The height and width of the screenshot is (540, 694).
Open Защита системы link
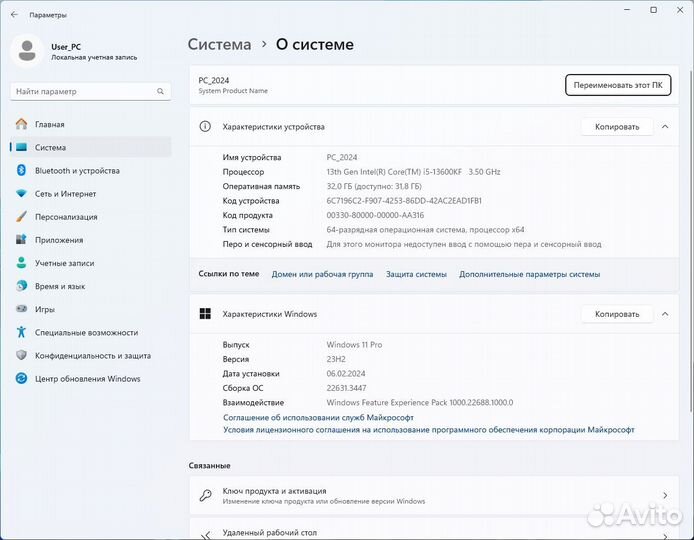pyautogui.click(x=416, y=274)
